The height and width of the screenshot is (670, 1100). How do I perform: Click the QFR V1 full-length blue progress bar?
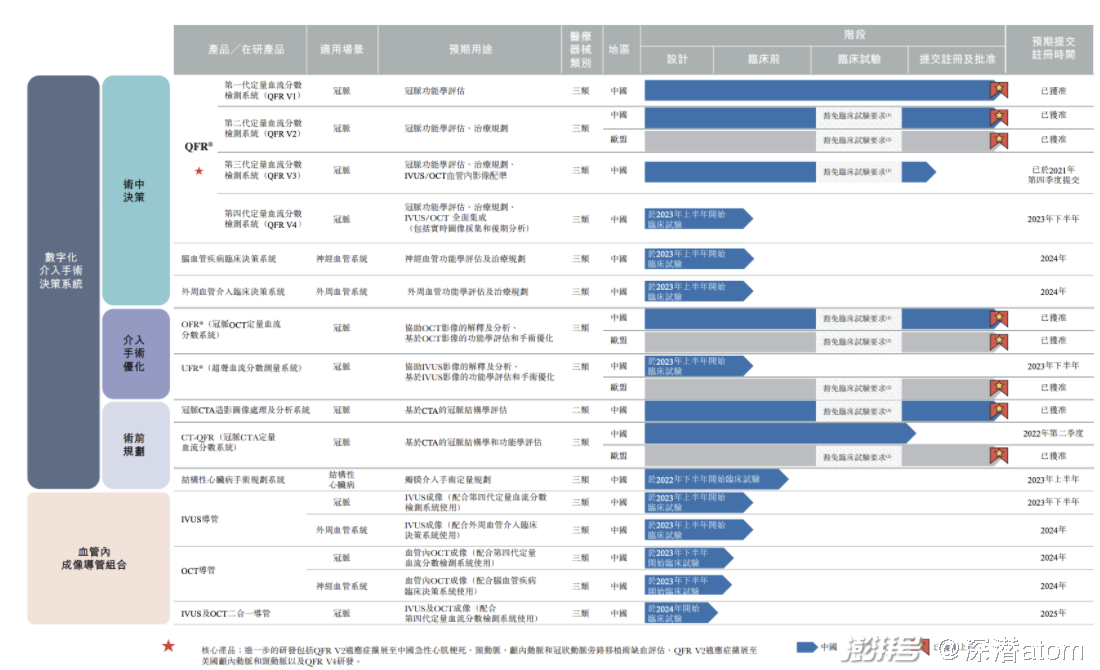pyautogui.click(x=819, y=90)
